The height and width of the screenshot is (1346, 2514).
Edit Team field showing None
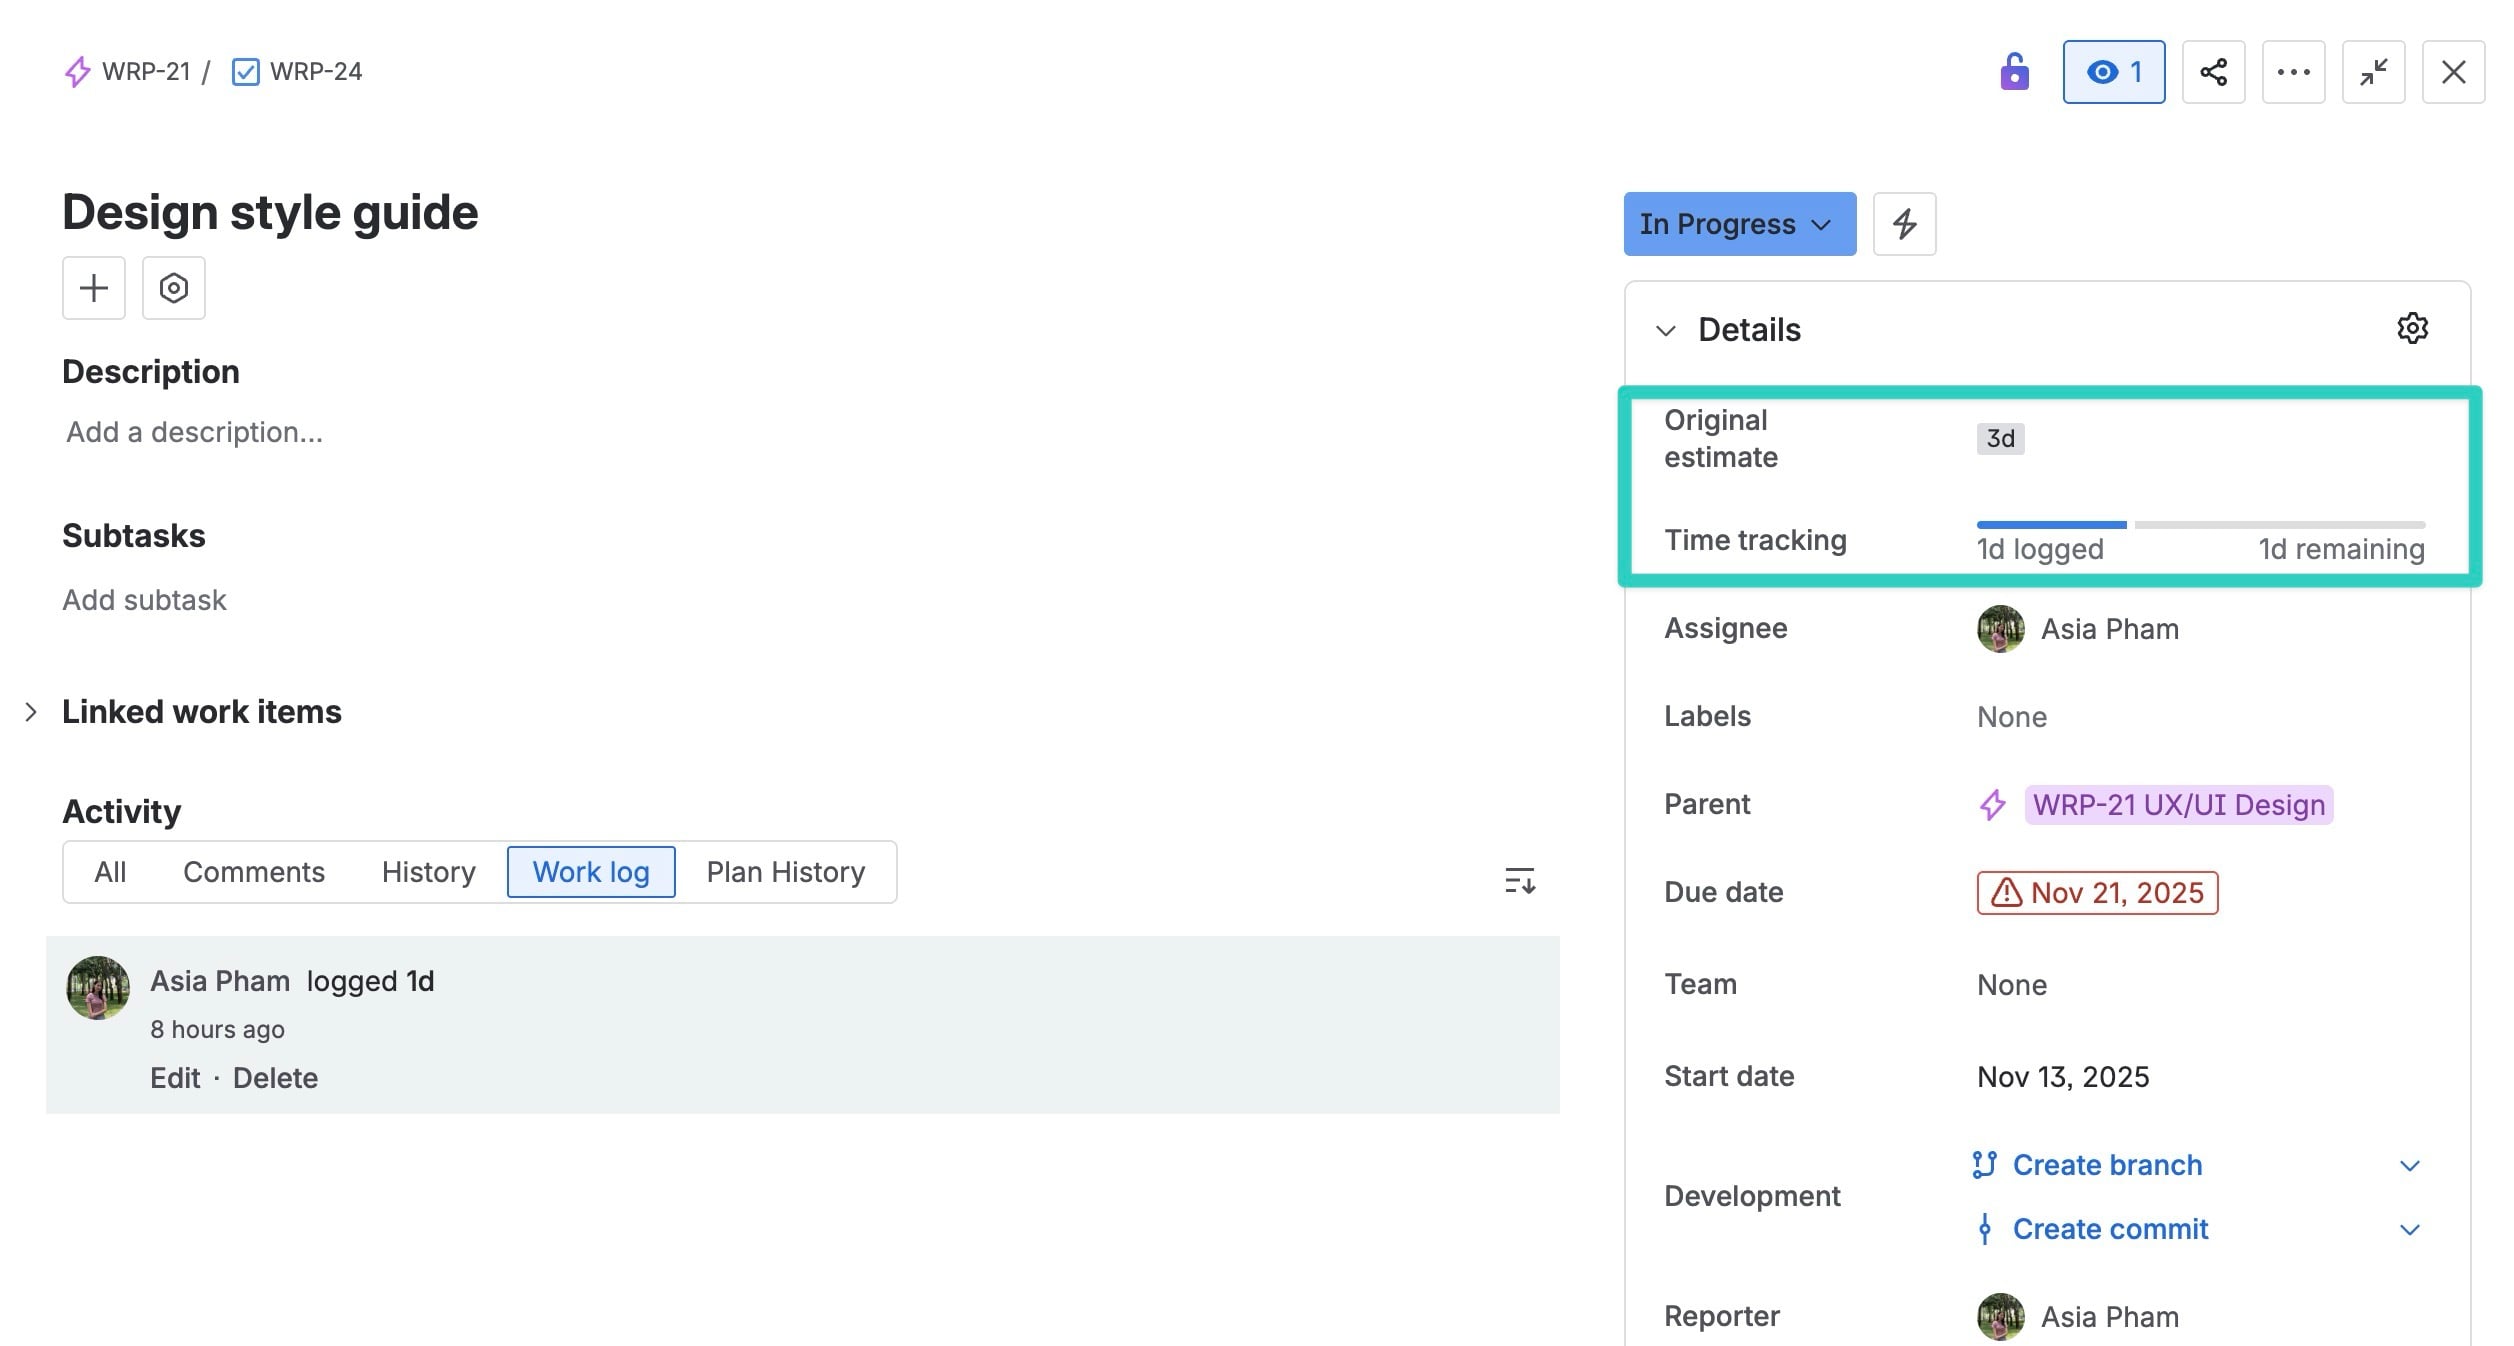click(2012, 985)
